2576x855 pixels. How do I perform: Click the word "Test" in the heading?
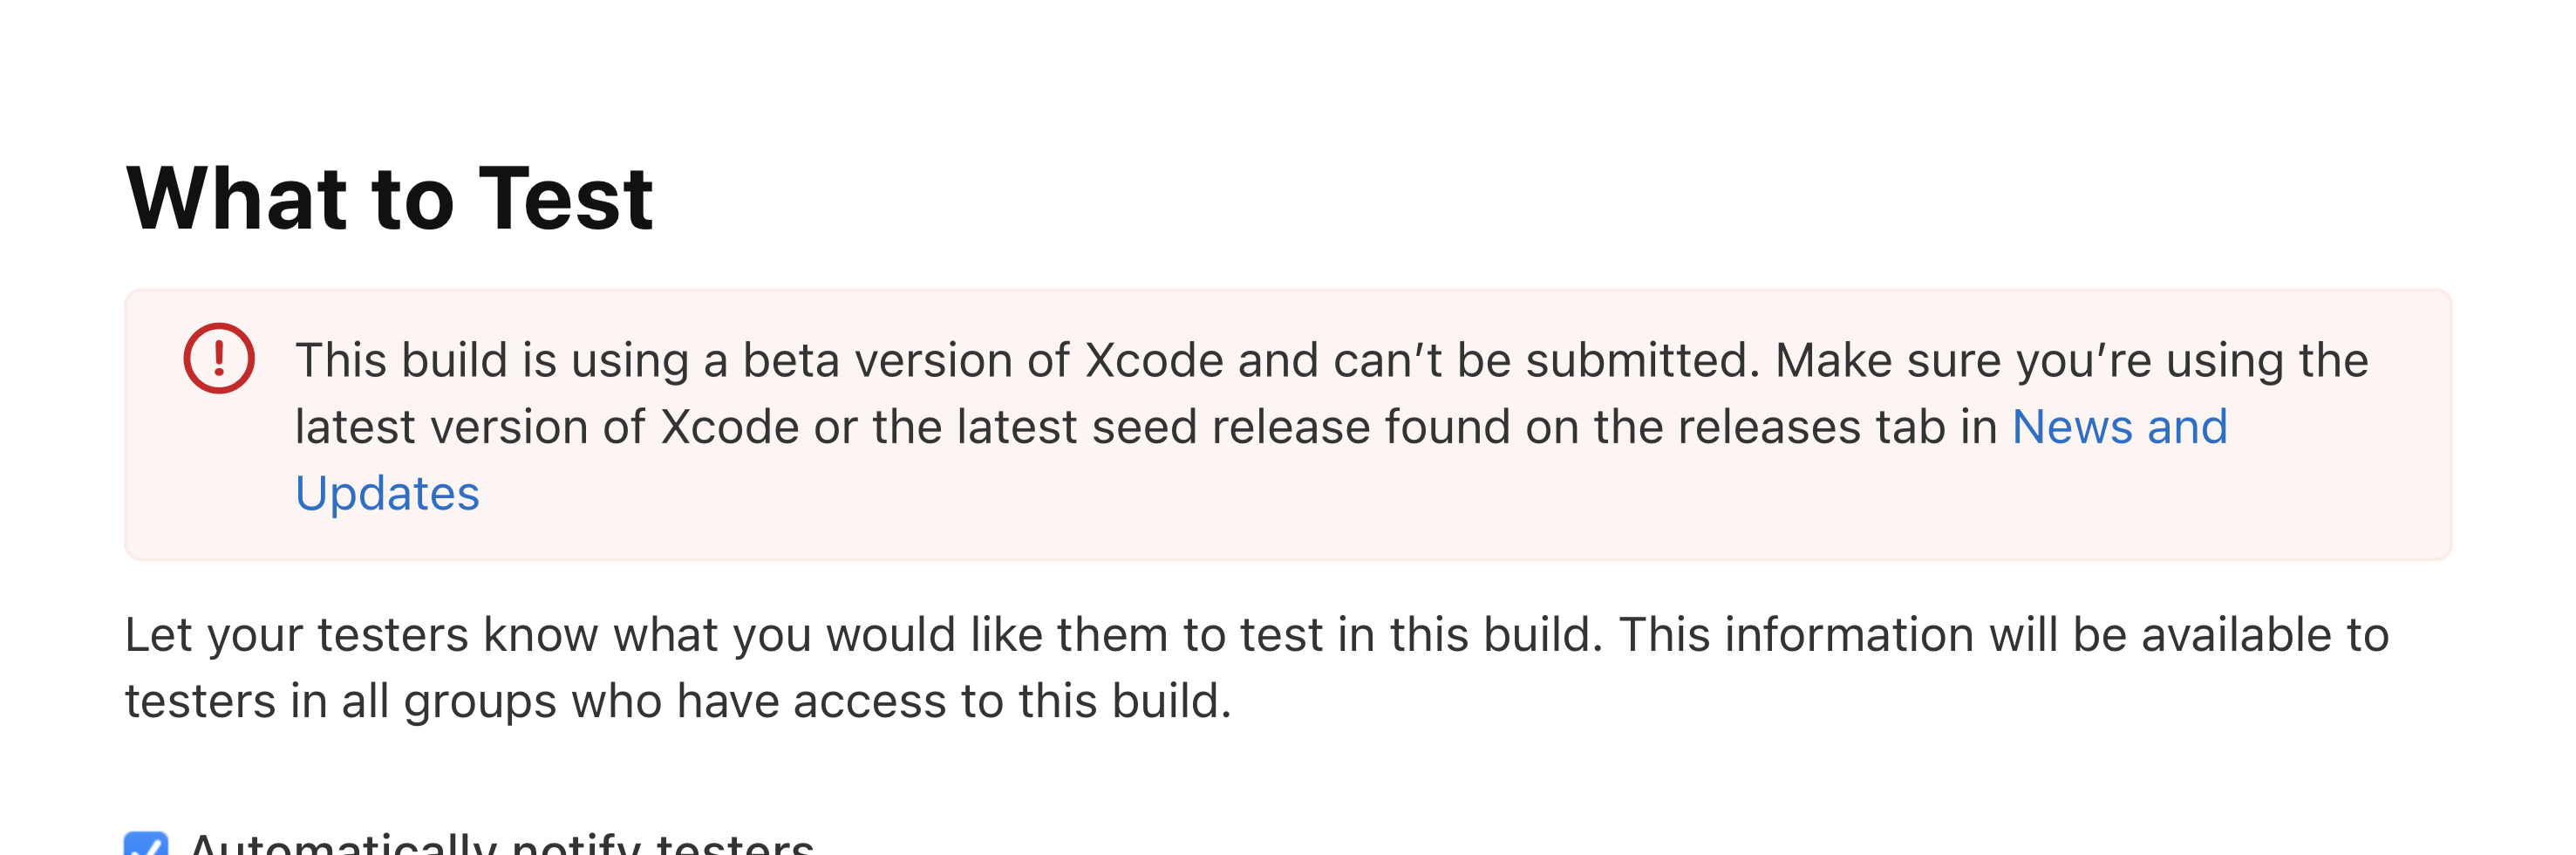[566, 198]
